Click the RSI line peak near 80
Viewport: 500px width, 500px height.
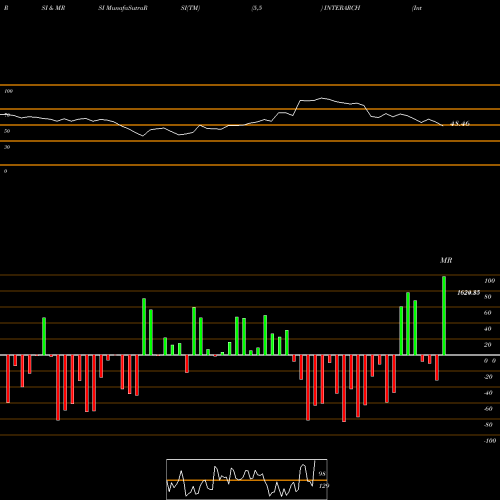point(322,98)
